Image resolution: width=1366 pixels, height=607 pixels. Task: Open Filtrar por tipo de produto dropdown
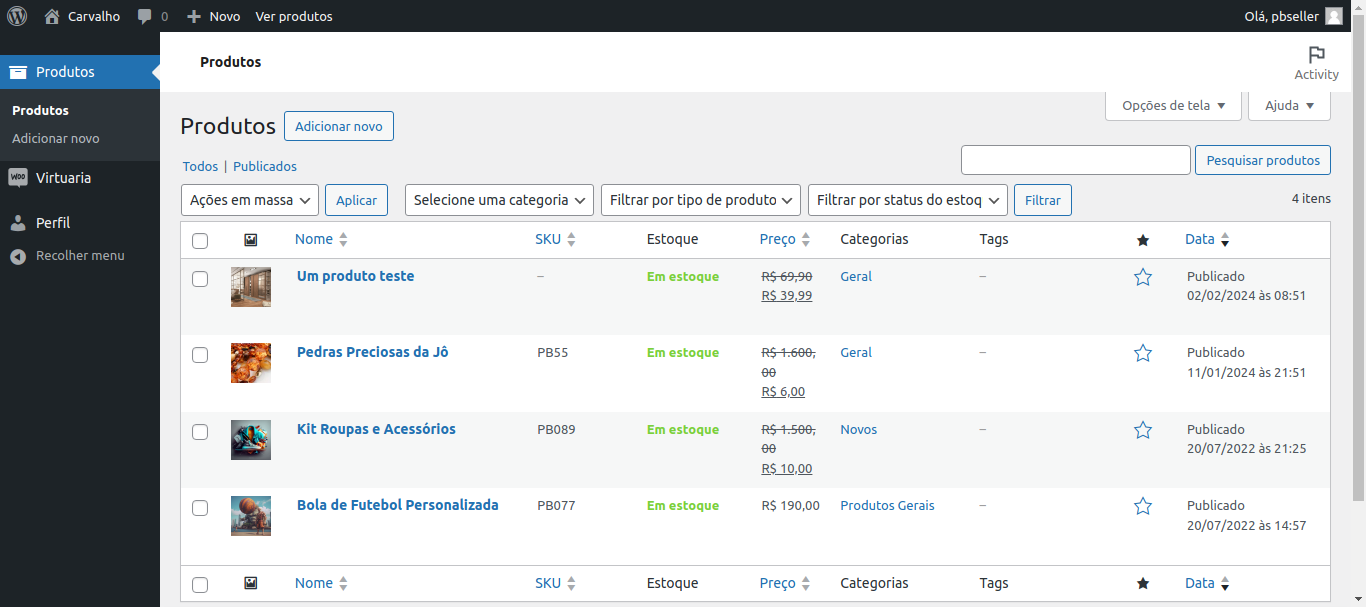click(x=701, y=200)
